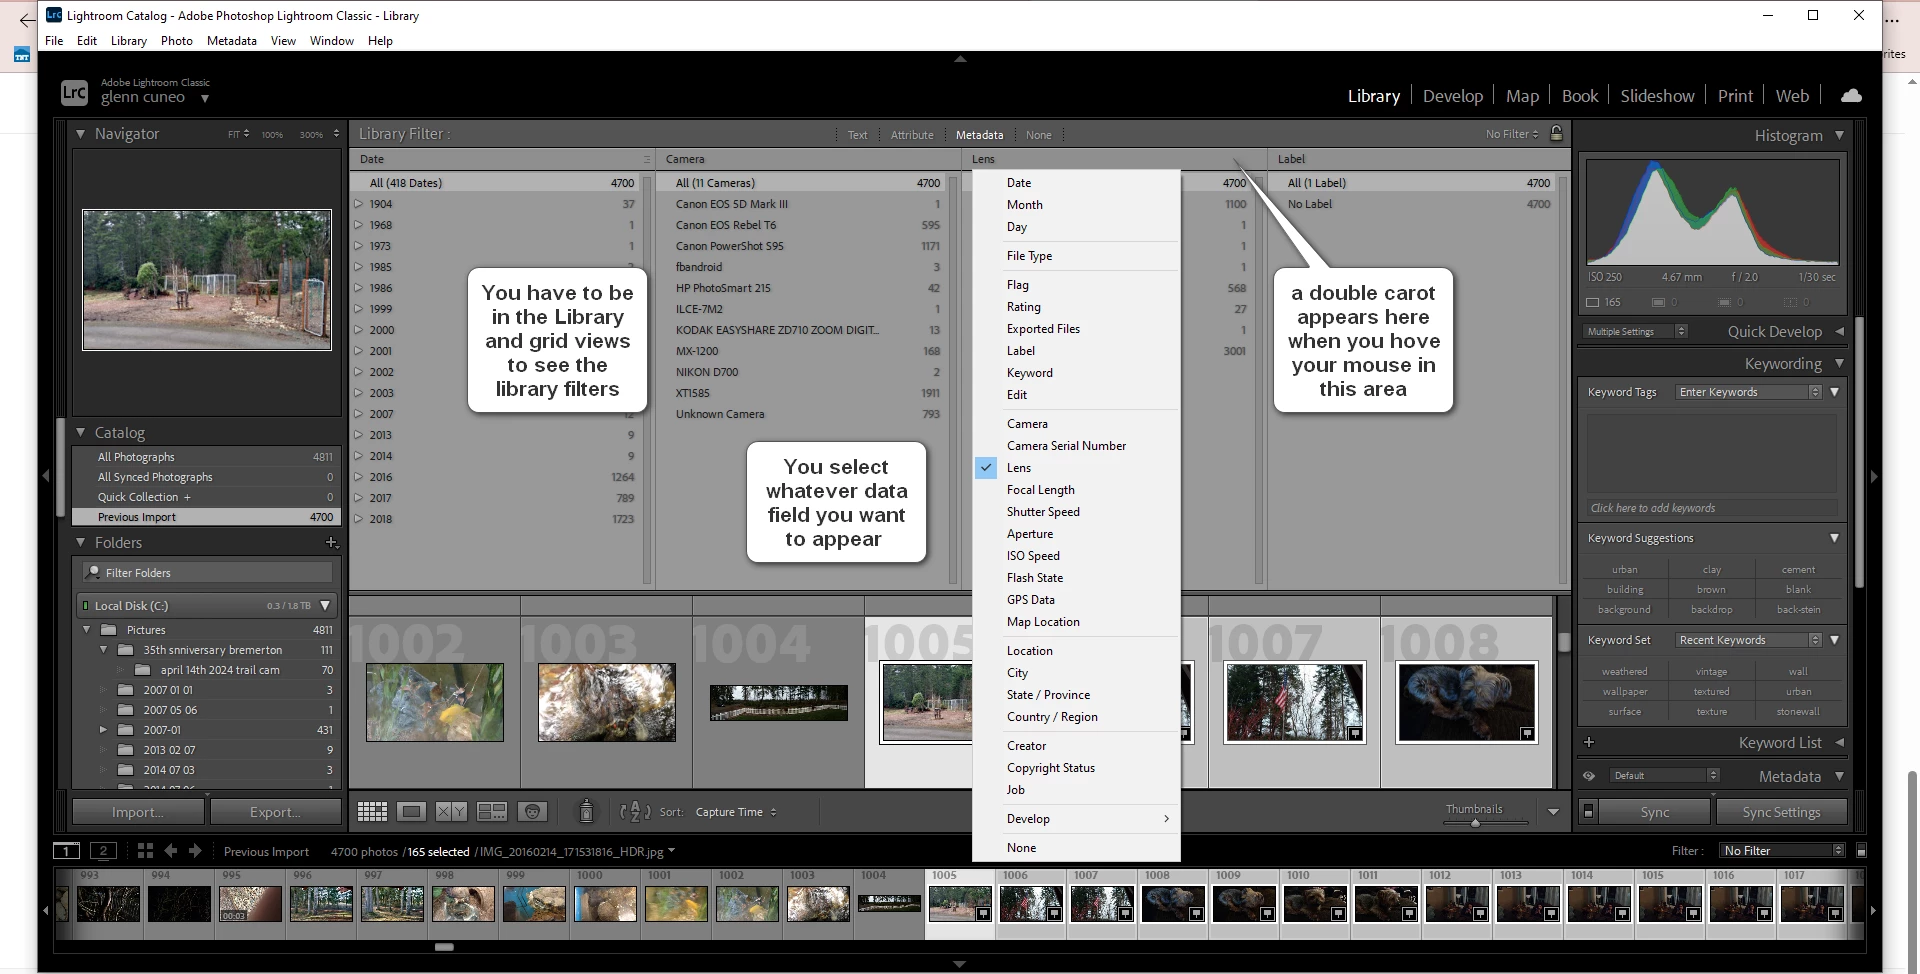Lock the Library Filter with the padlock icon
Screen dimensions: 1920x974
[x=1556, y=133]
